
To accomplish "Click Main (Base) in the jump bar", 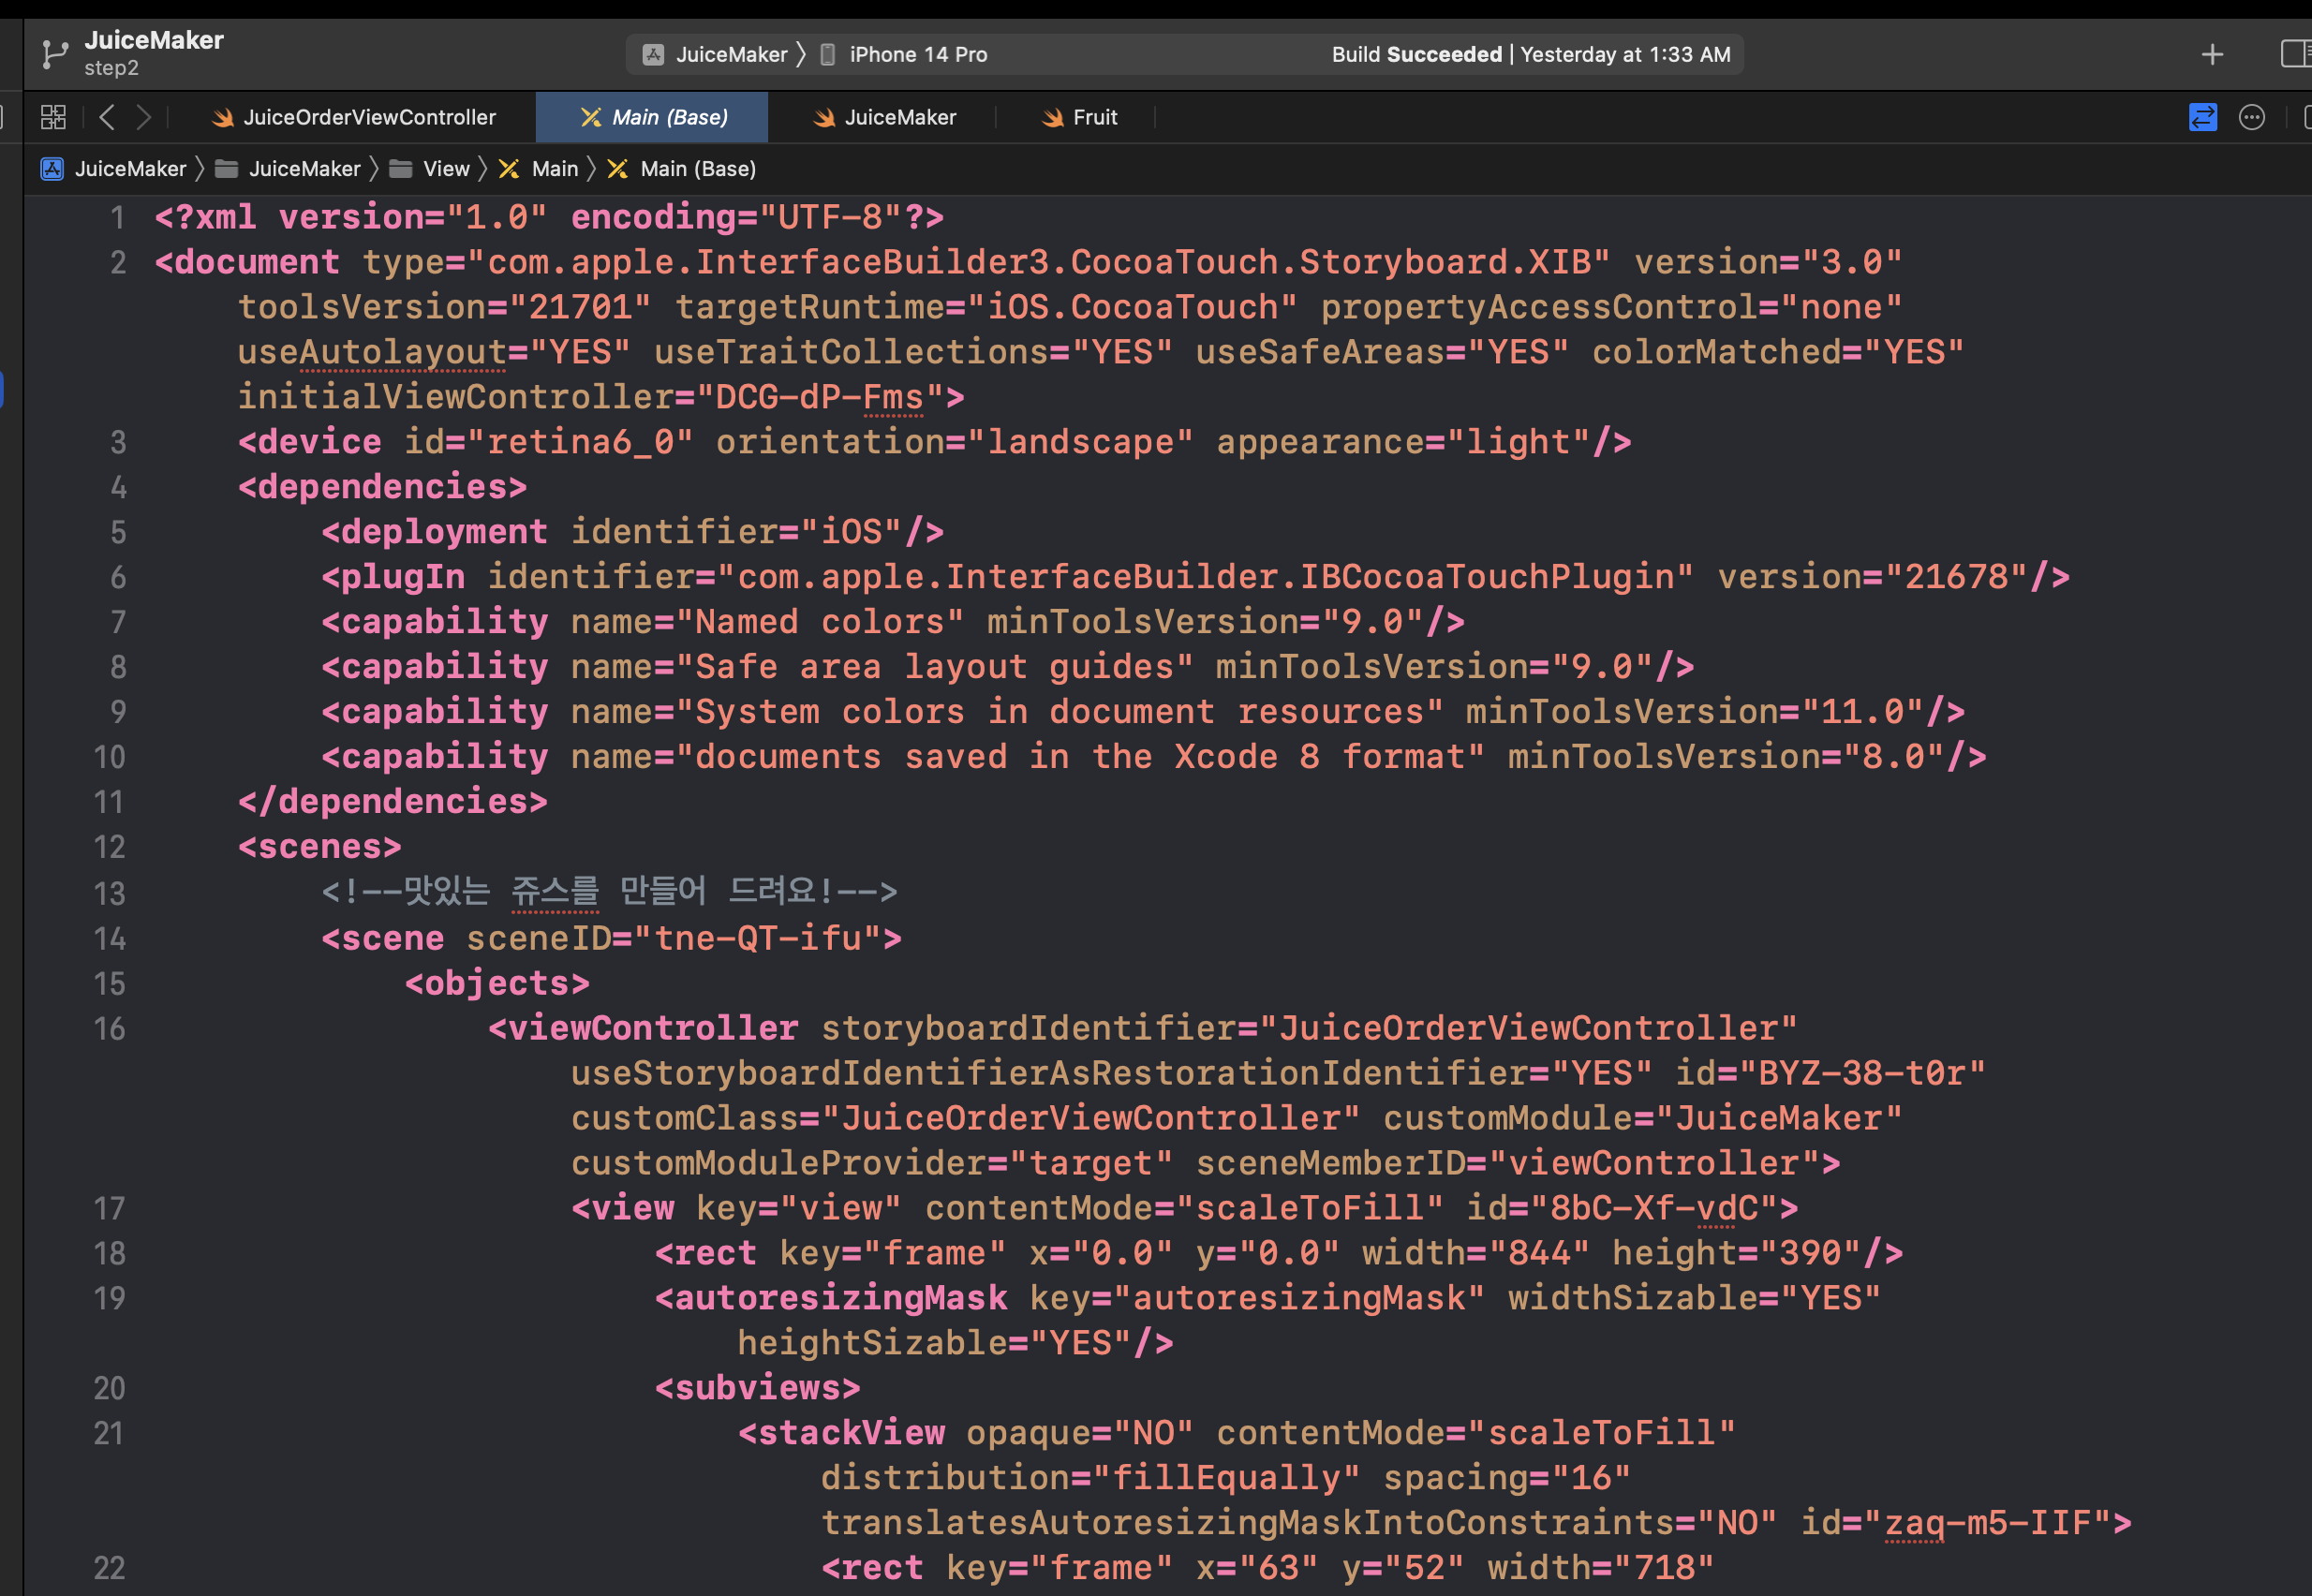I will click(697, 169).
